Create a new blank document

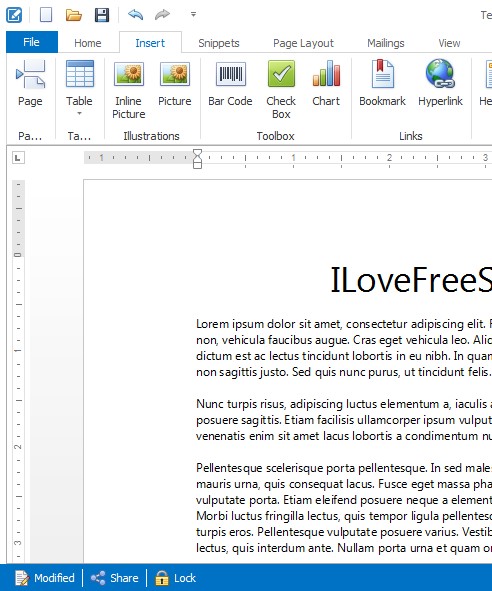(x=46, y=15)
